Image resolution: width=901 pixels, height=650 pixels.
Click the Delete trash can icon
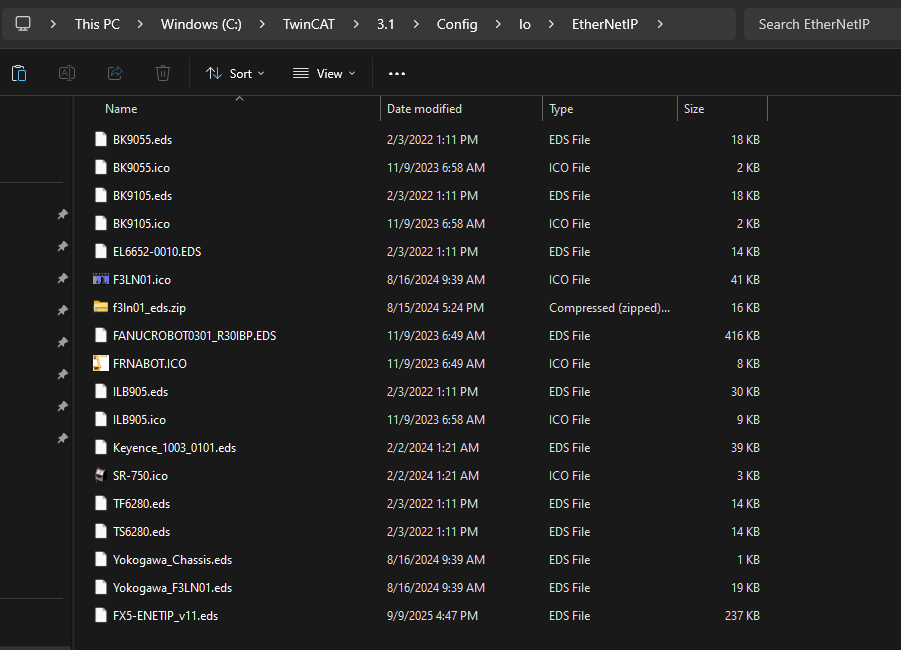click(163, 73)
